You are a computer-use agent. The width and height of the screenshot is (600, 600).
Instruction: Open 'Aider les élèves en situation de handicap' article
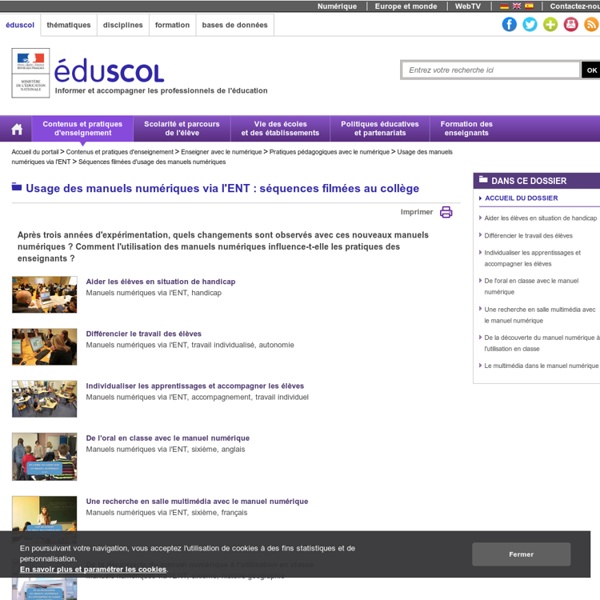coord(160,282)
